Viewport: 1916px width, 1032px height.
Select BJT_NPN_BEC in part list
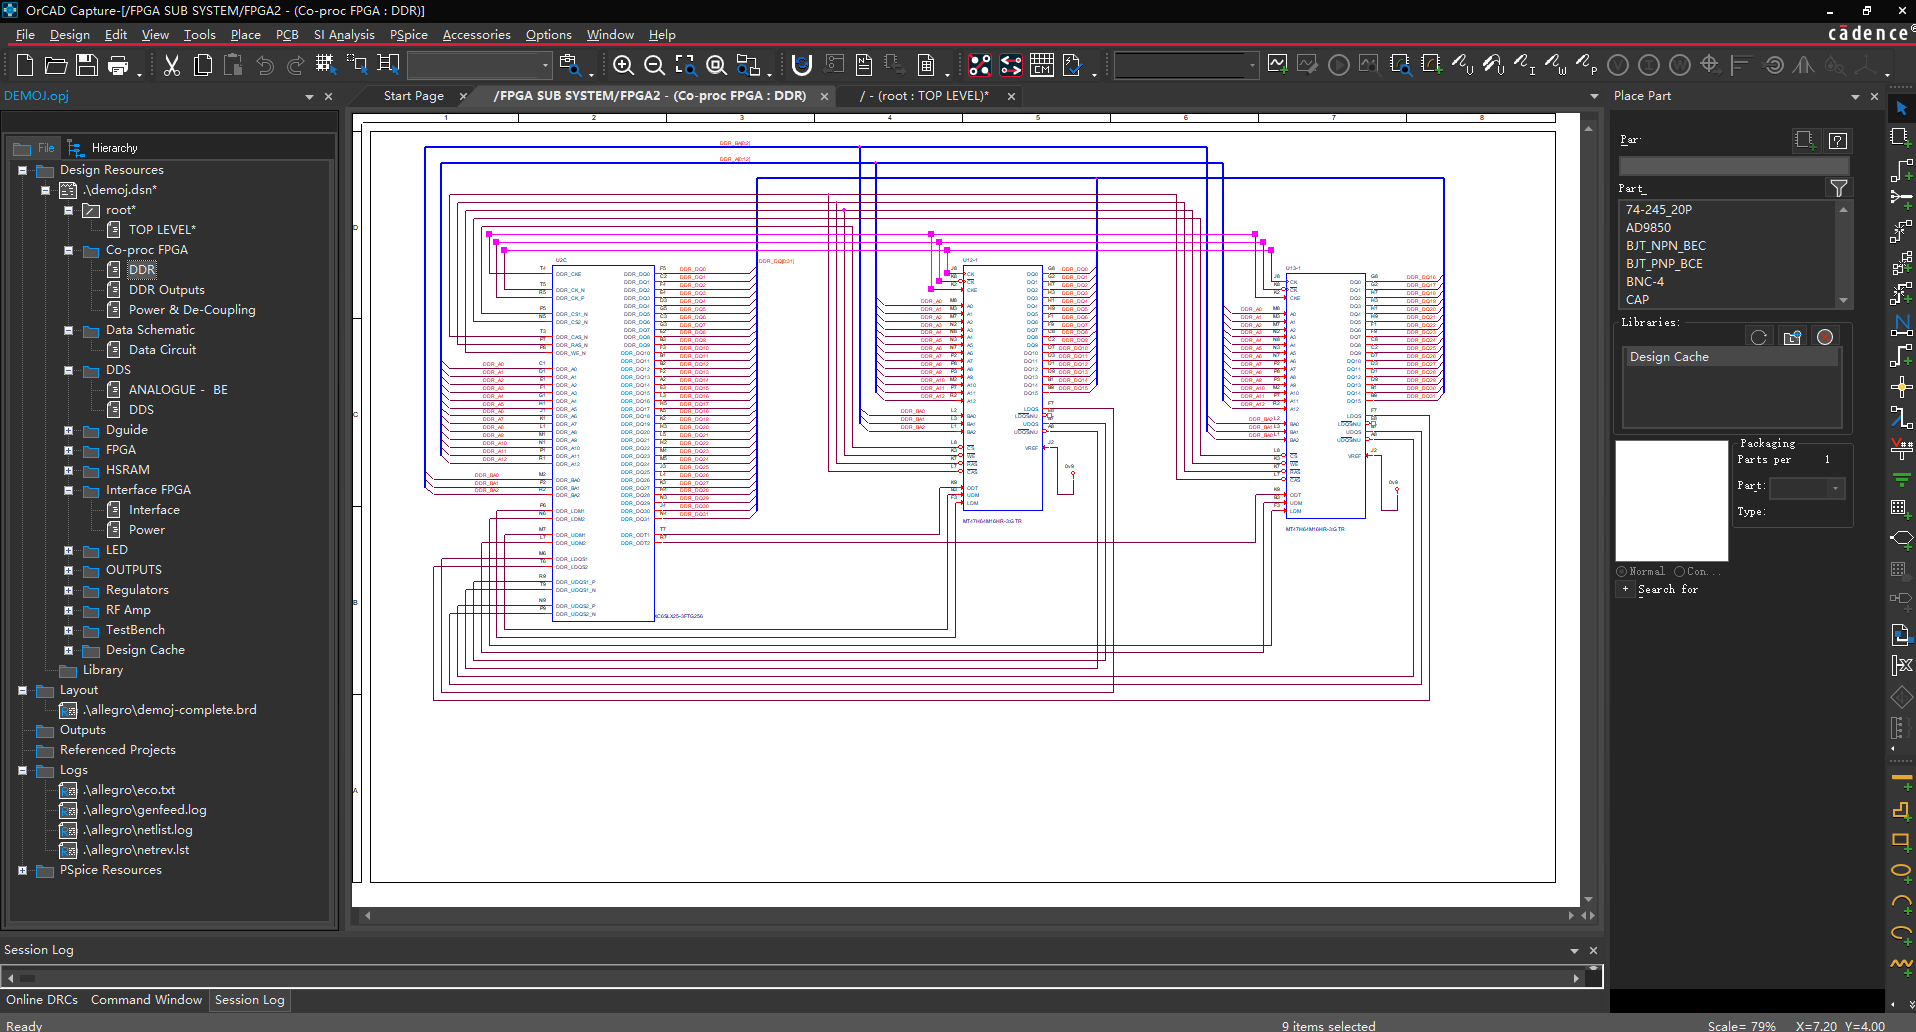point(1665,246)
